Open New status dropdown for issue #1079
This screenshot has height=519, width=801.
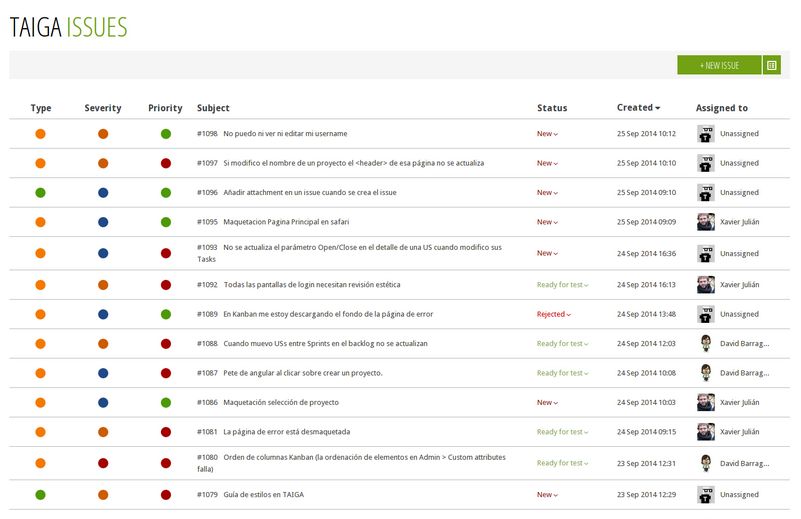[x=547, y=495]
